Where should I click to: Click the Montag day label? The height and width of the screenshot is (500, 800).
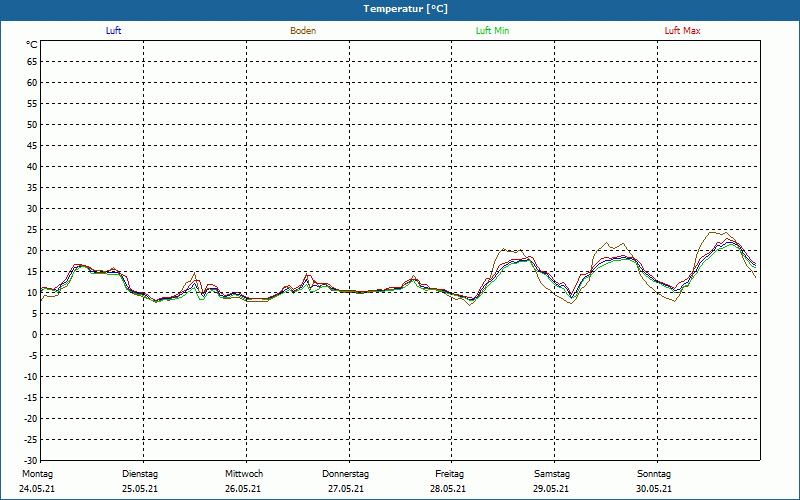(37, 474)
